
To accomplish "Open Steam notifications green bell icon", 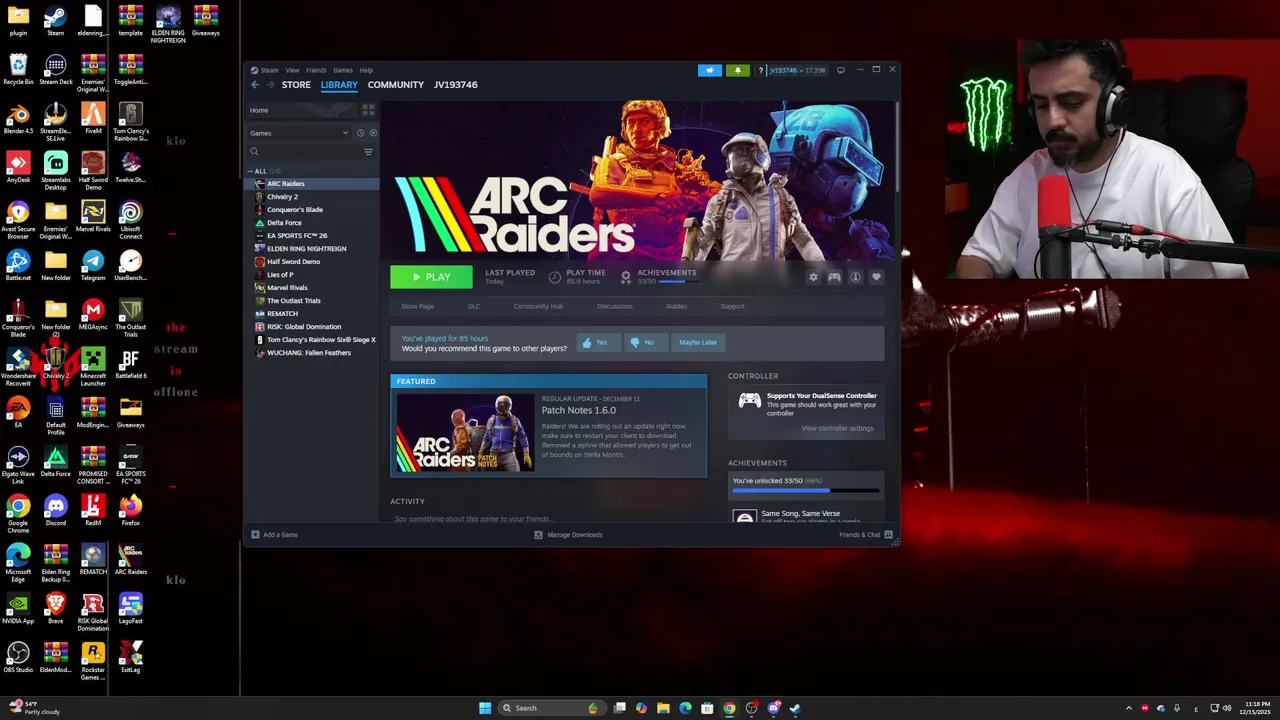I will tap(738, 70).
